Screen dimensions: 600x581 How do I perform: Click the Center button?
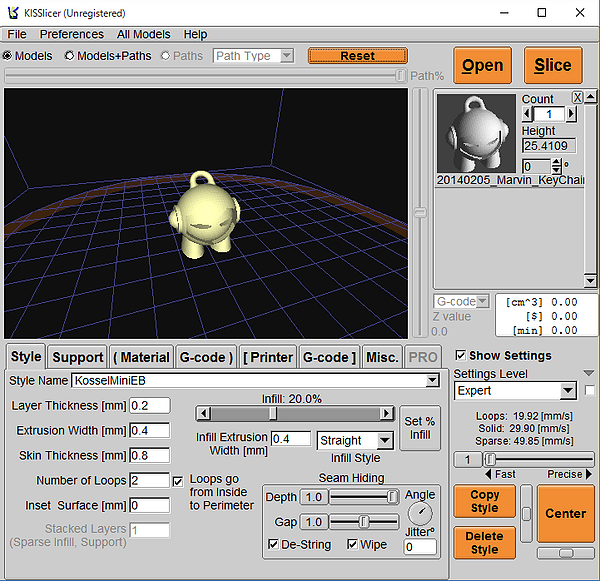(x=566, y=513)
